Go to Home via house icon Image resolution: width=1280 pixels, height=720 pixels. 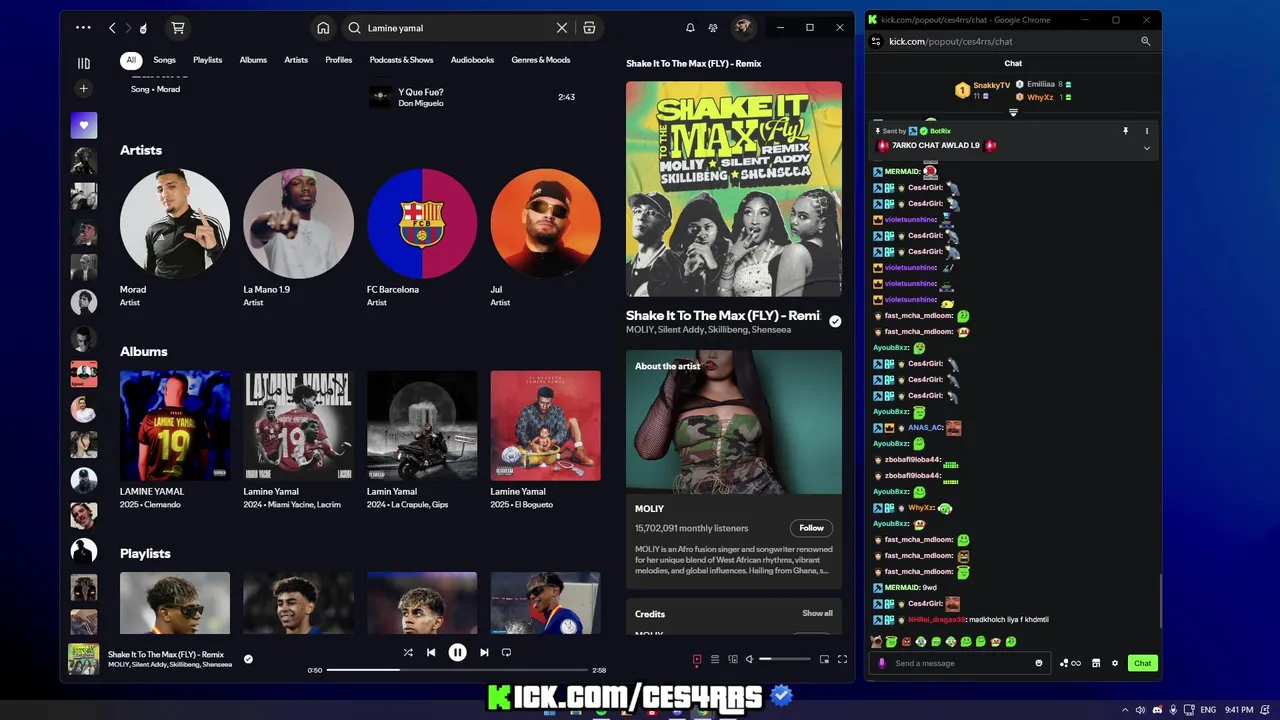[323, 28]
